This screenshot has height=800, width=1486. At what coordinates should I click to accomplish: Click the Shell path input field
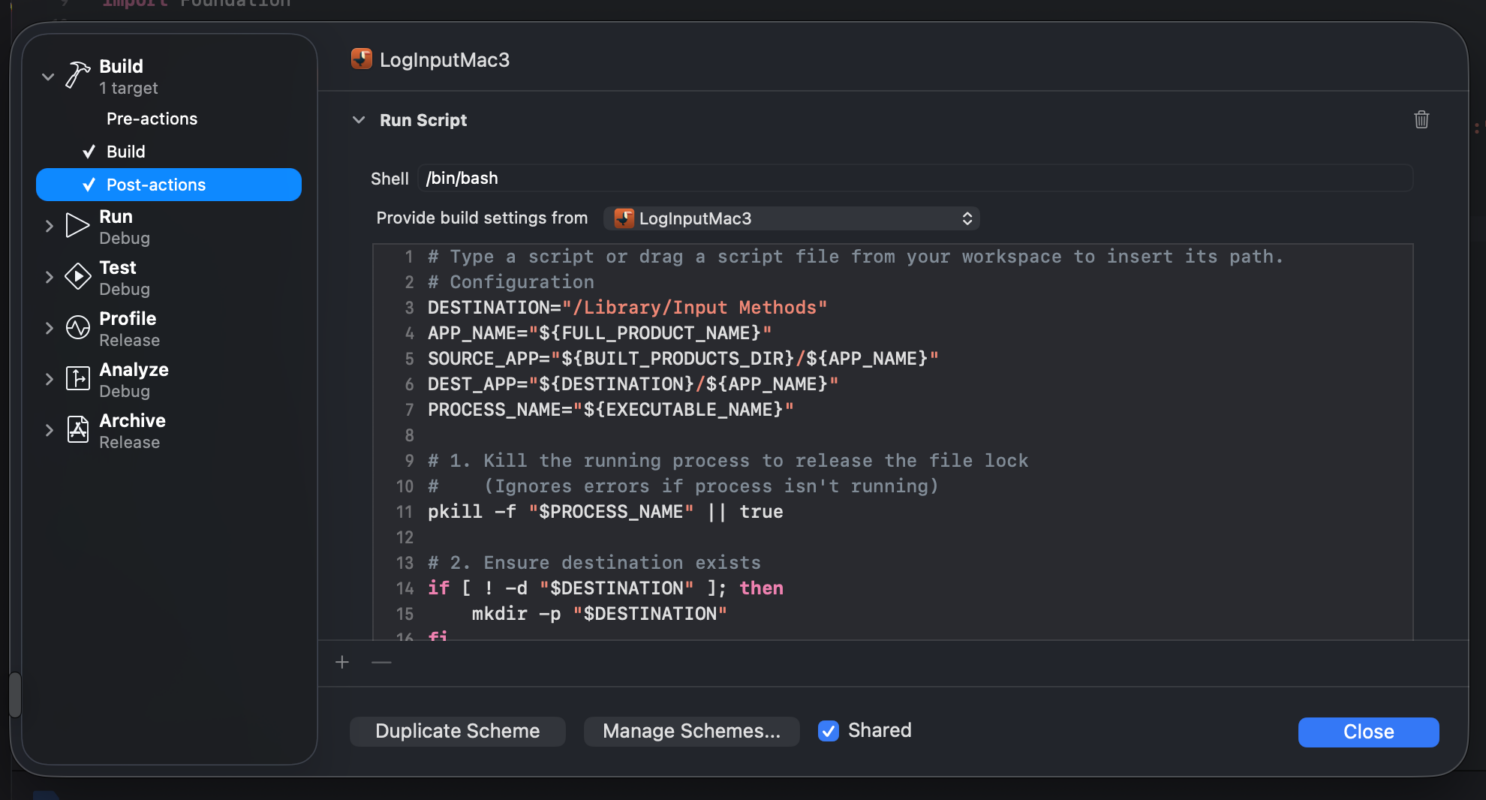tap(914, 178)
